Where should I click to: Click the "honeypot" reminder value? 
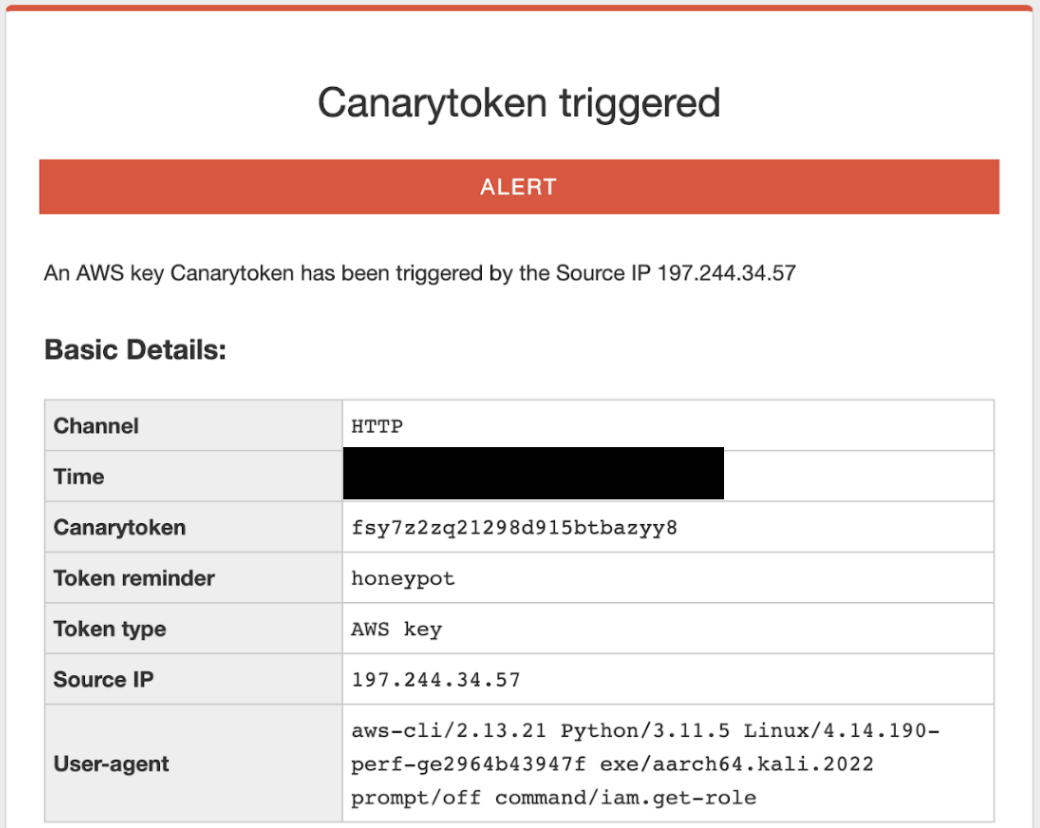tap(403, 579)
